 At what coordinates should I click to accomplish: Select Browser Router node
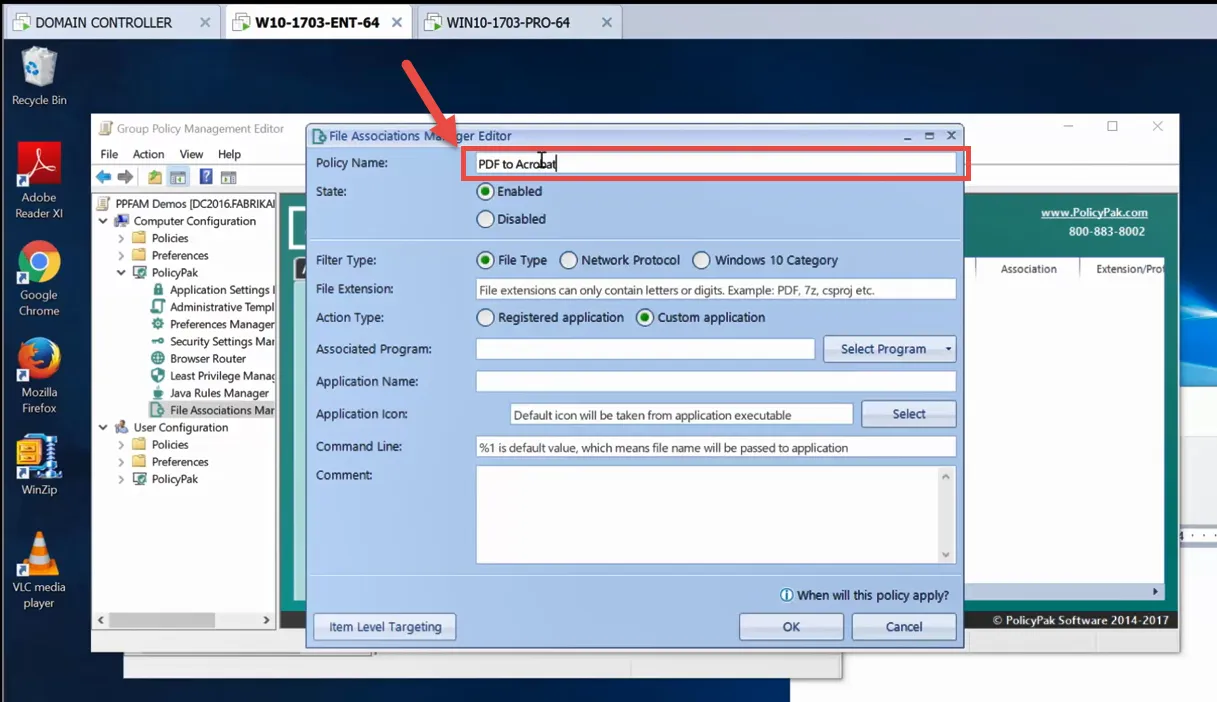(198, 358)
